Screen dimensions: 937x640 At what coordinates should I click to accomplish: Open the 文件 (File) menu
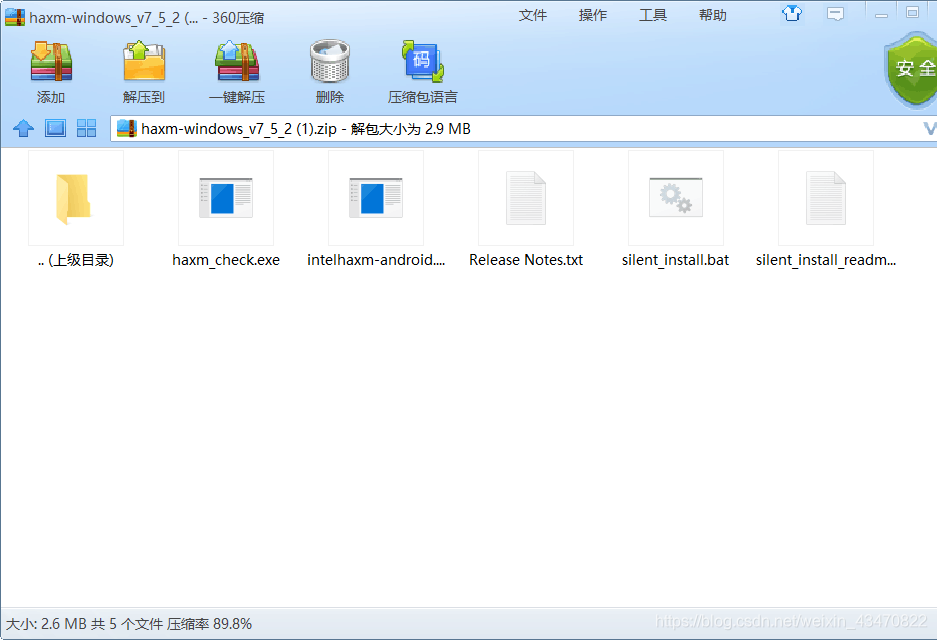click(x=534, y=14)
